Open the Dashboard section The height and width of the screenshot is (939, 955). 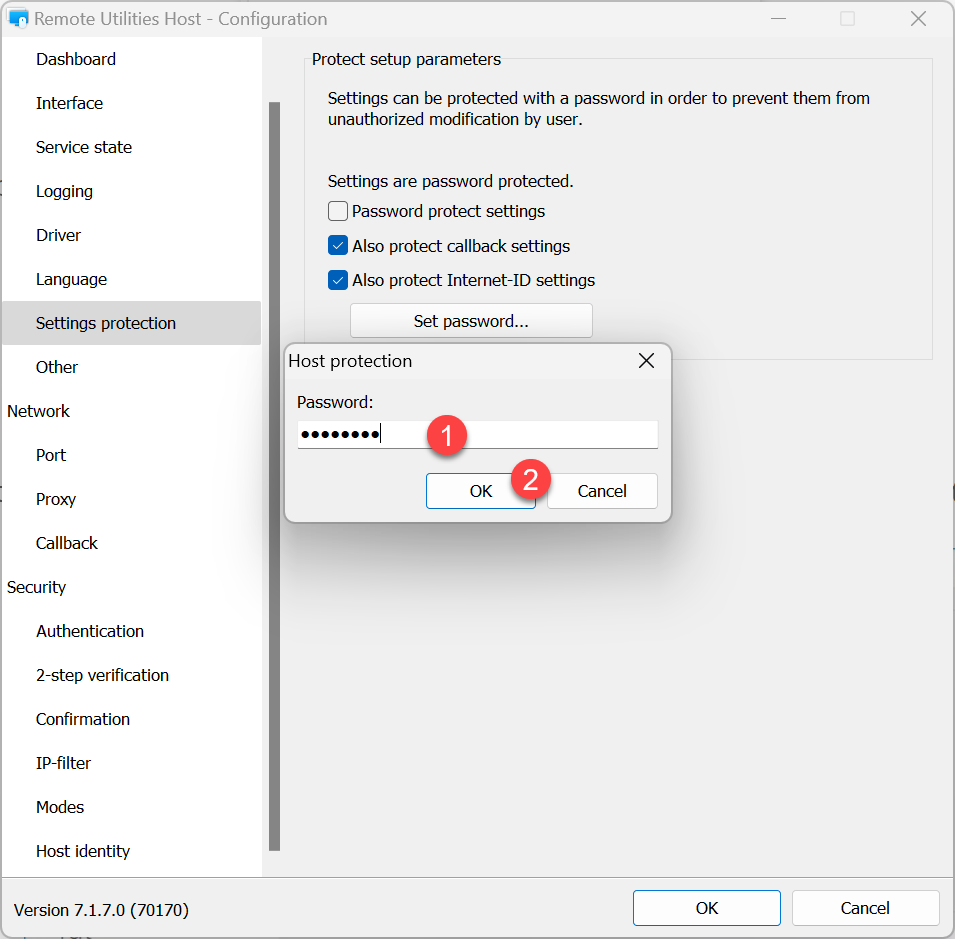(x=76, y=59)
